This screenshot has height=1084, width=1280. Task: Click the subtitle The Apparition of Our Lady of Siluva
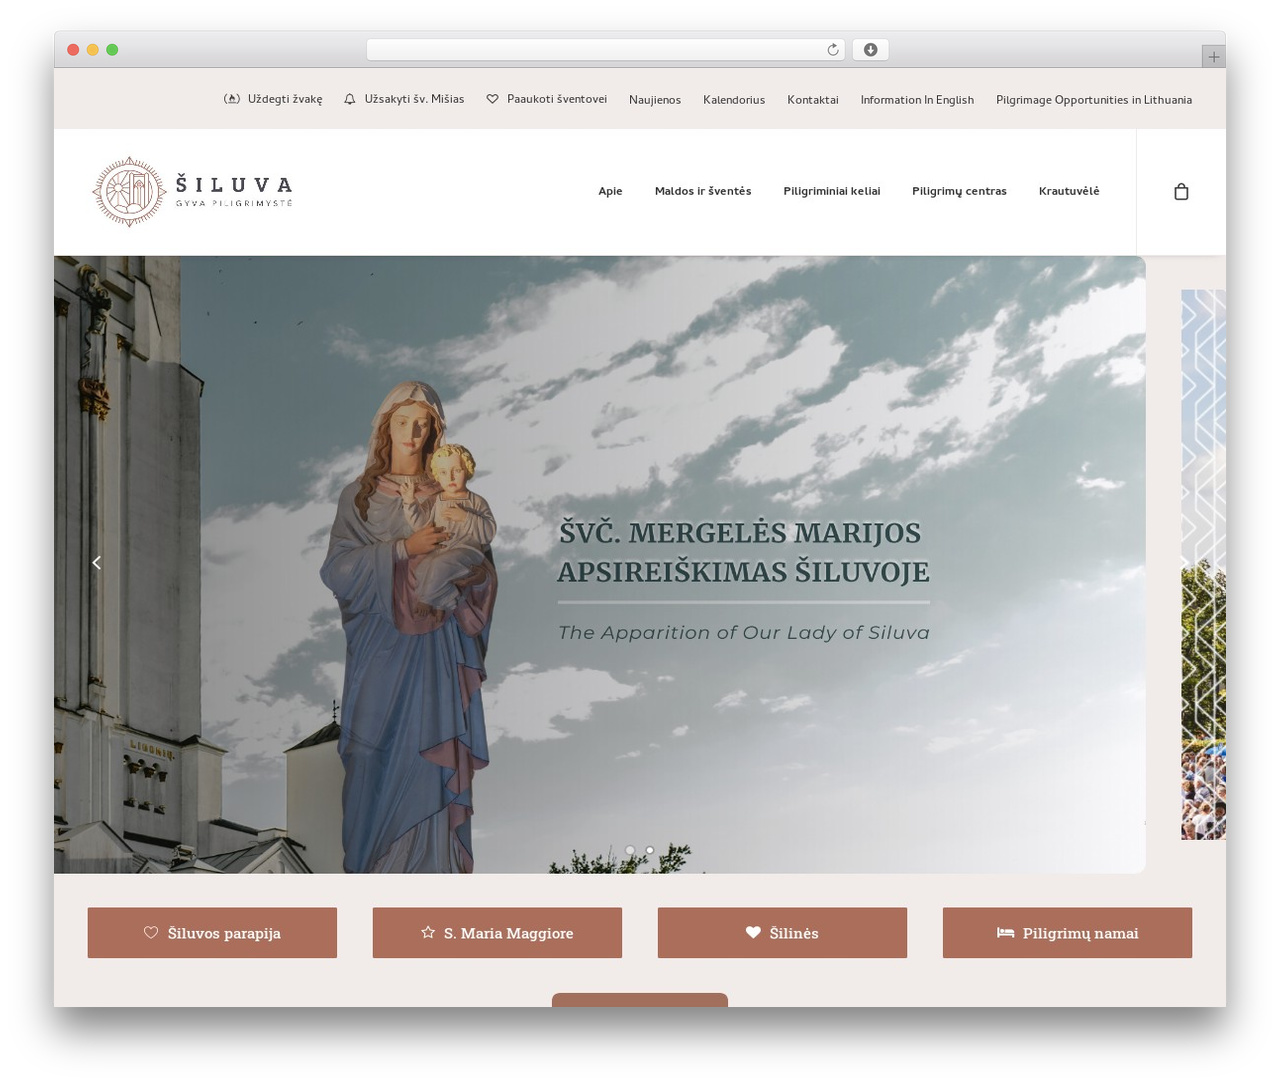pyautogui.click(x=744, y=632)
